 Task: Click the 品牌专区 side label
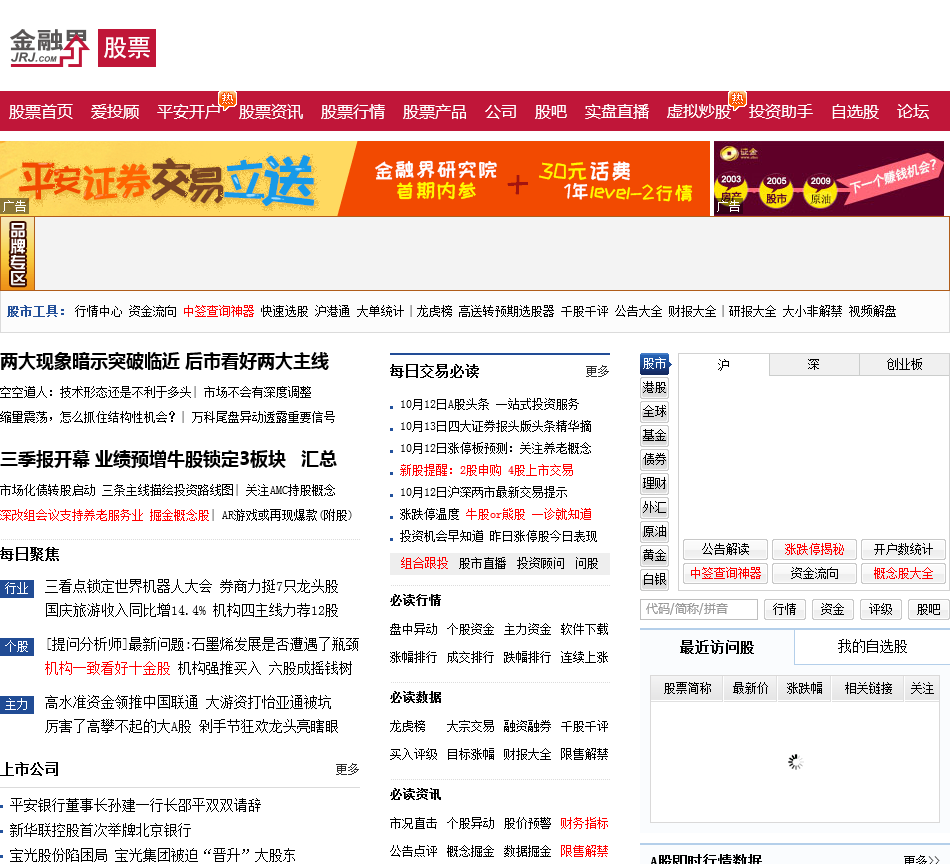(18, 253)
